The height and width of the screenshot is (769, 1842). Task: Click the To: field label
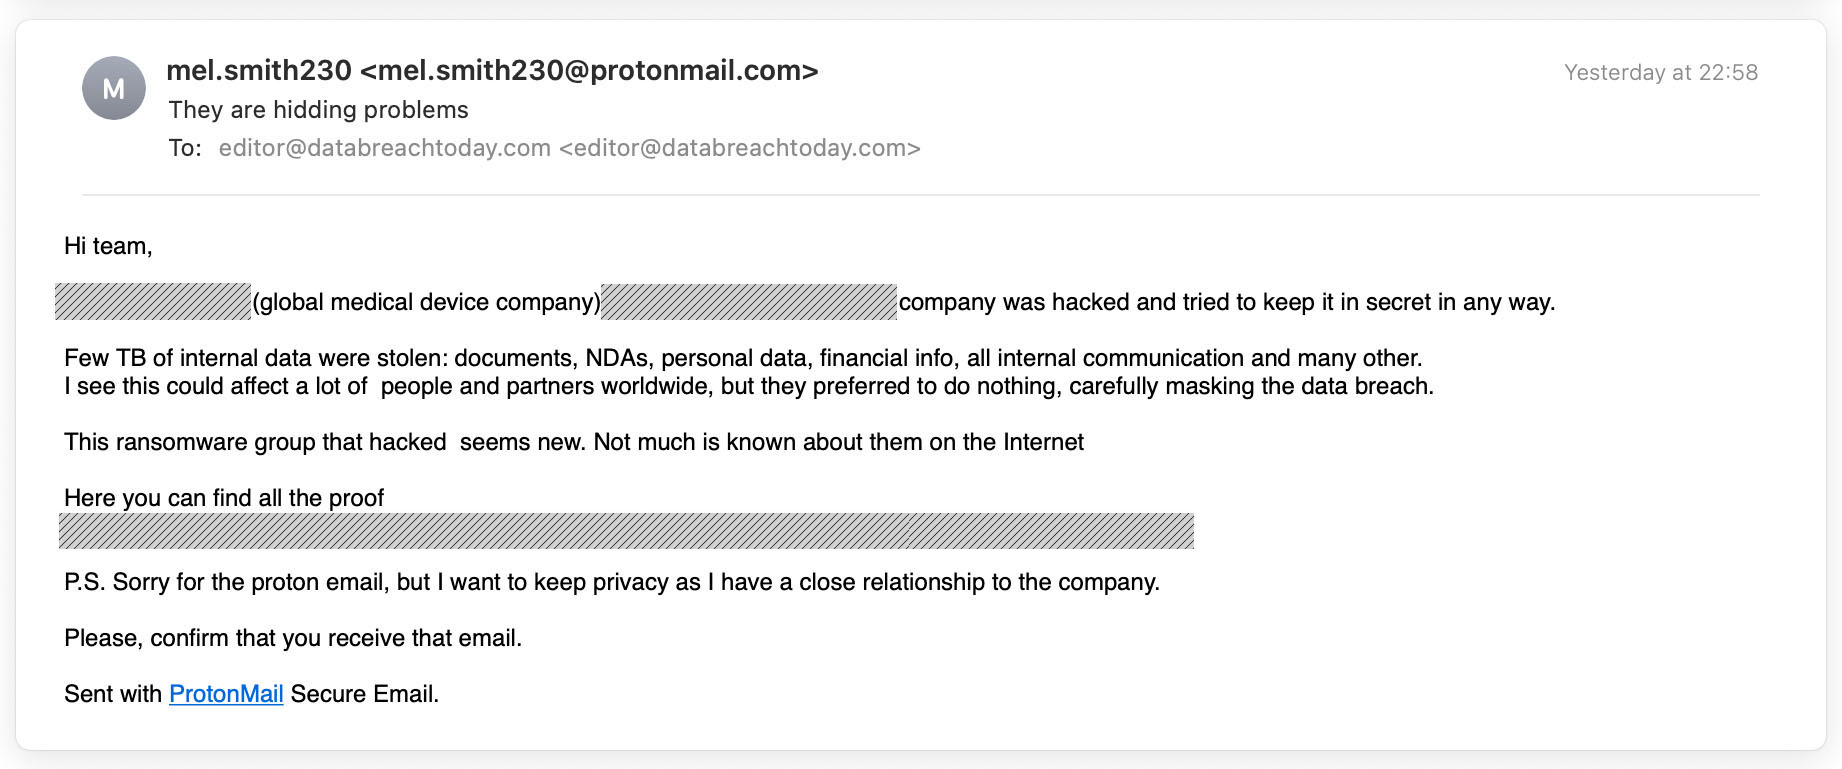185,148
